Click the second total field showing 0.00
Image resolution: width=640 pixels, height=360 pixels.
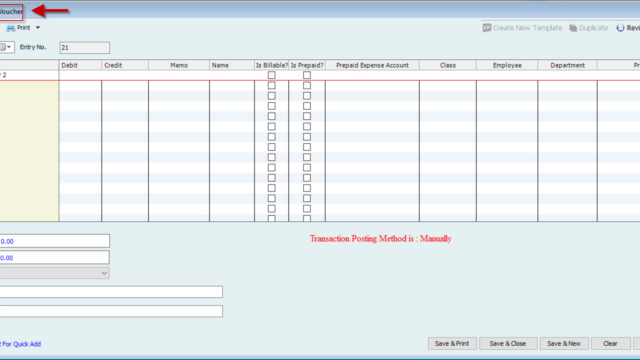click(54, 258)
